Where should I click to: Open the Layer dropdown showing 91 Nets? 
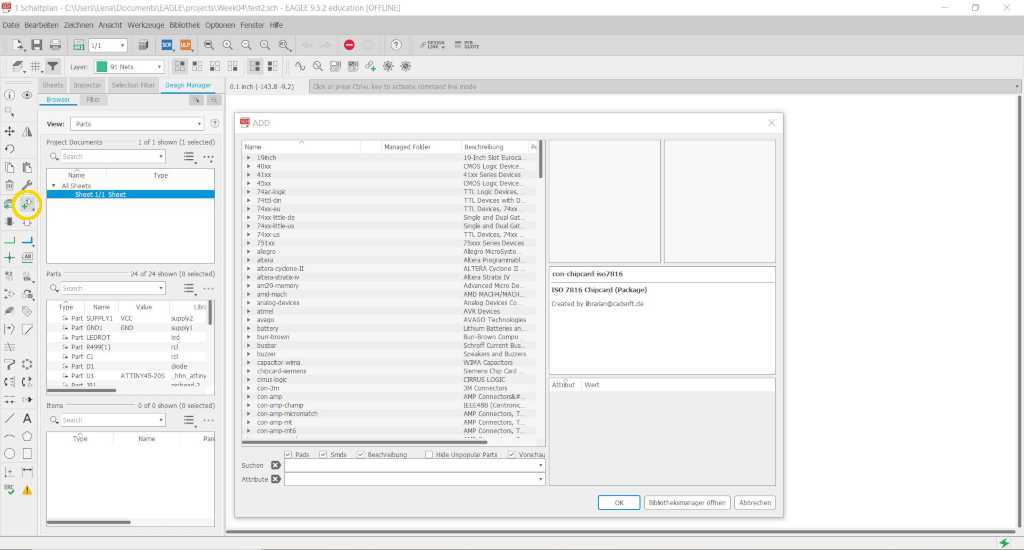[129, 67]
